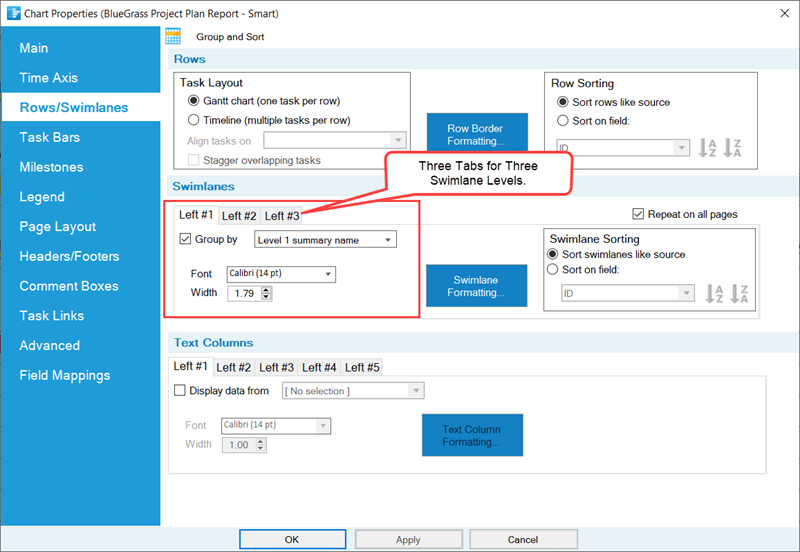The width and height of the screenshot is (800, 552).
Task: Select Gantt chart one task per row
Action: click(193, 101)
